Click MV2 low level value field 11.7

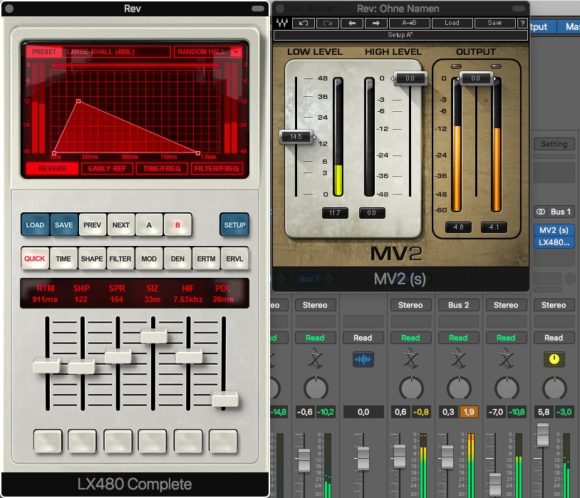[335, 213]
